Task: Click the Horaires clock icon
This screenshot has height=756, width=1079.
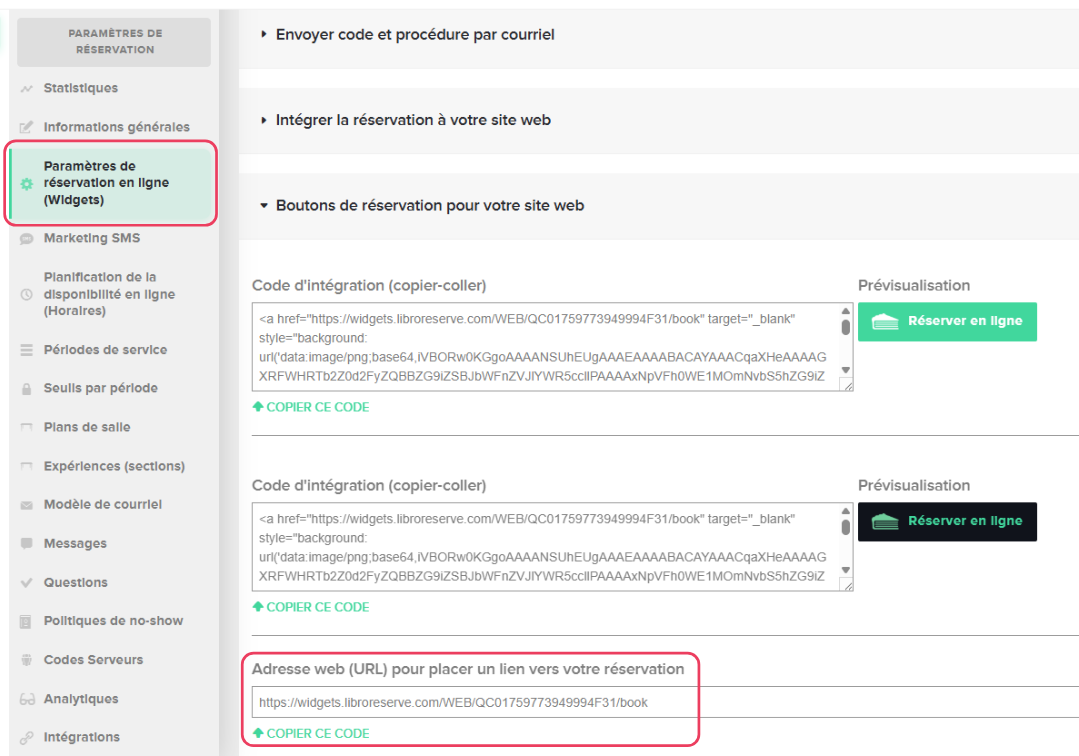Action: point(25,294)
